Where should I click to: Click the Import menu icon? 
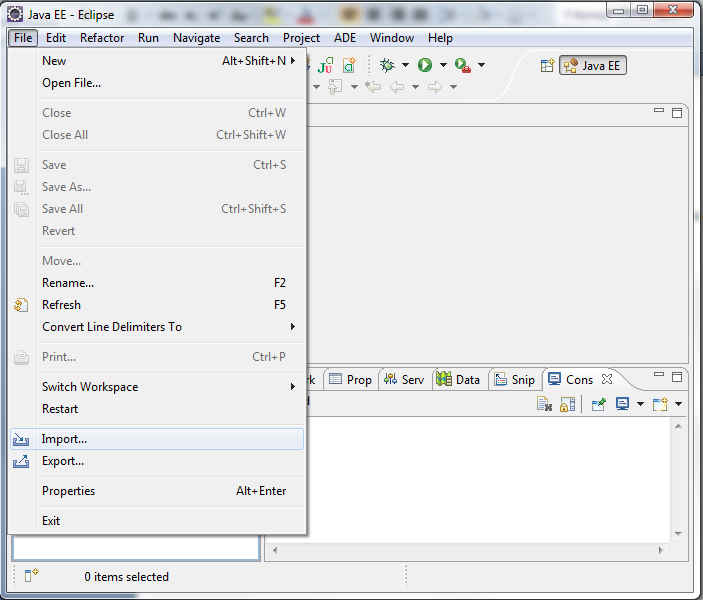coord(21,439)
